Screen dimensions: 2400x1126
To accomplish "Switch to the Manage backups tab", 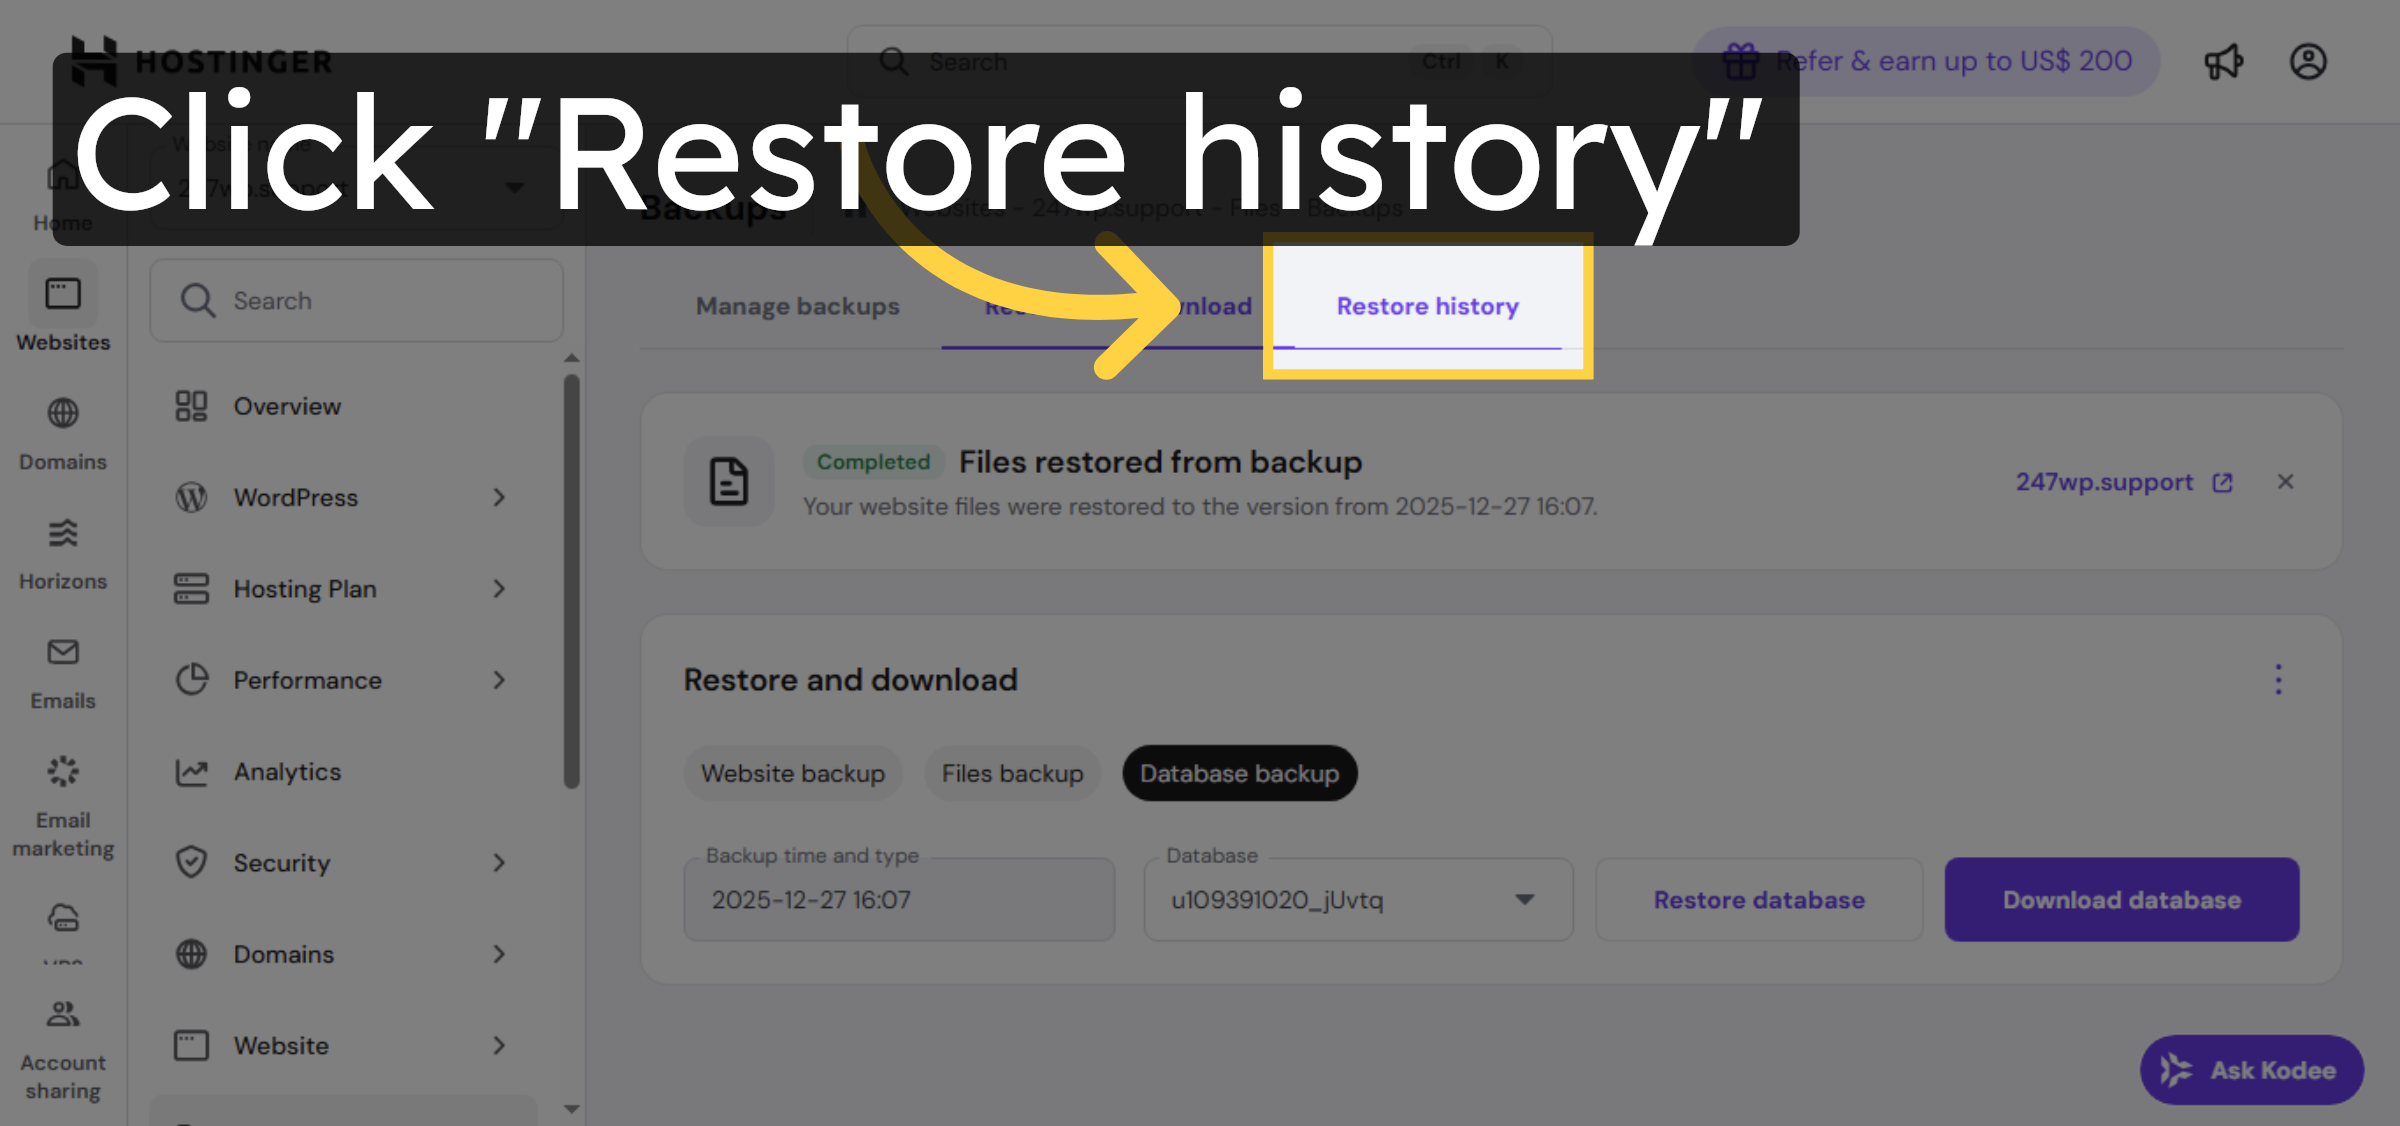I will pos(797,306).
